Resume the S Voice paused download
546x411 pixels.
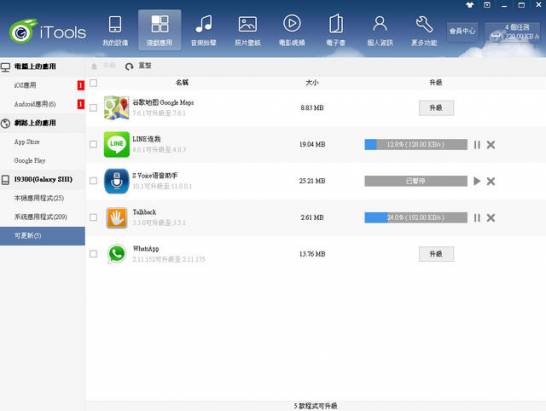coord(477,181)
